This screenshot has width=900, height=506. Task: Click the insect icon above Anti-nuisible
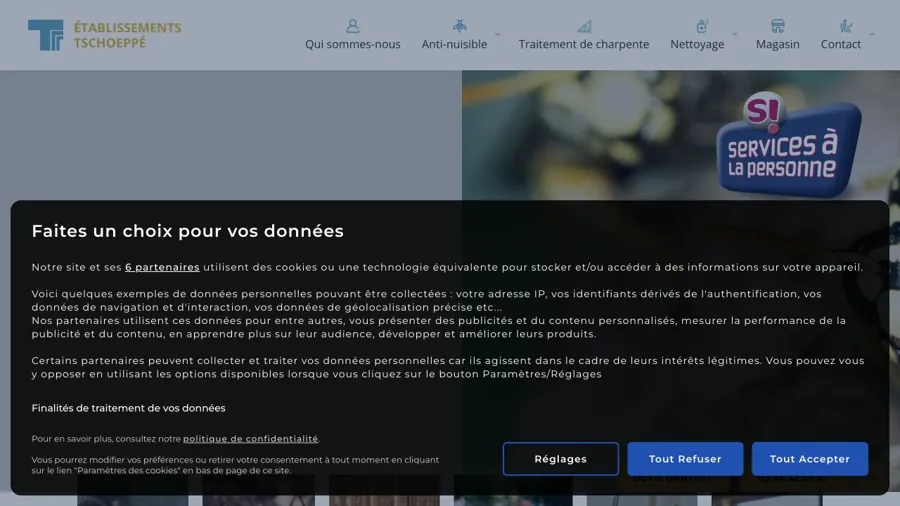pyautogui.click(x=459, y=26)
